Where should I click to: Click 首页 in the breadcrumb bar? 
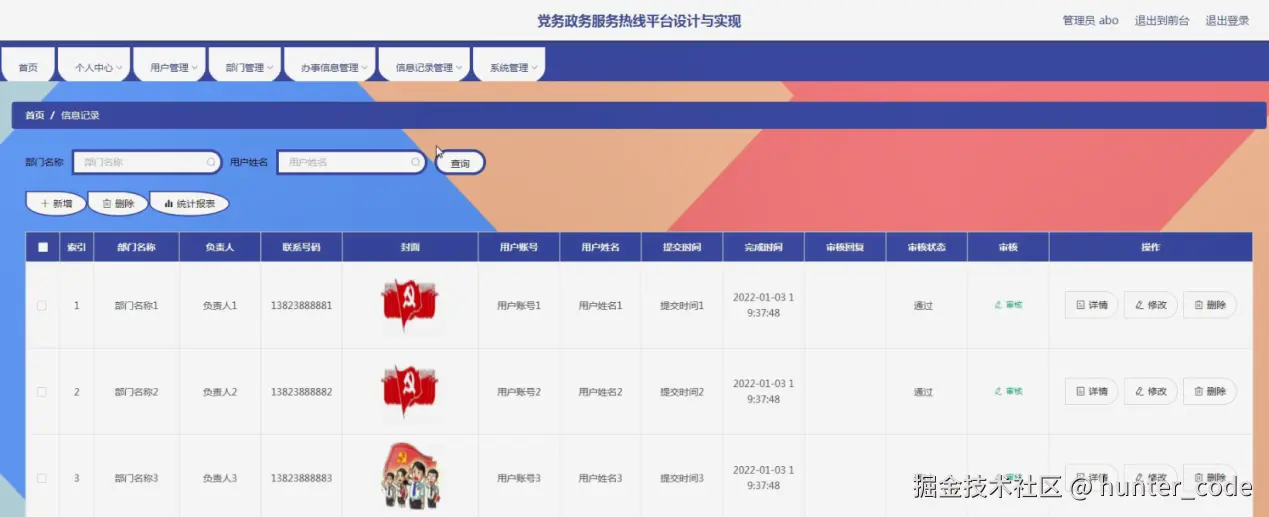coord(35,115)
